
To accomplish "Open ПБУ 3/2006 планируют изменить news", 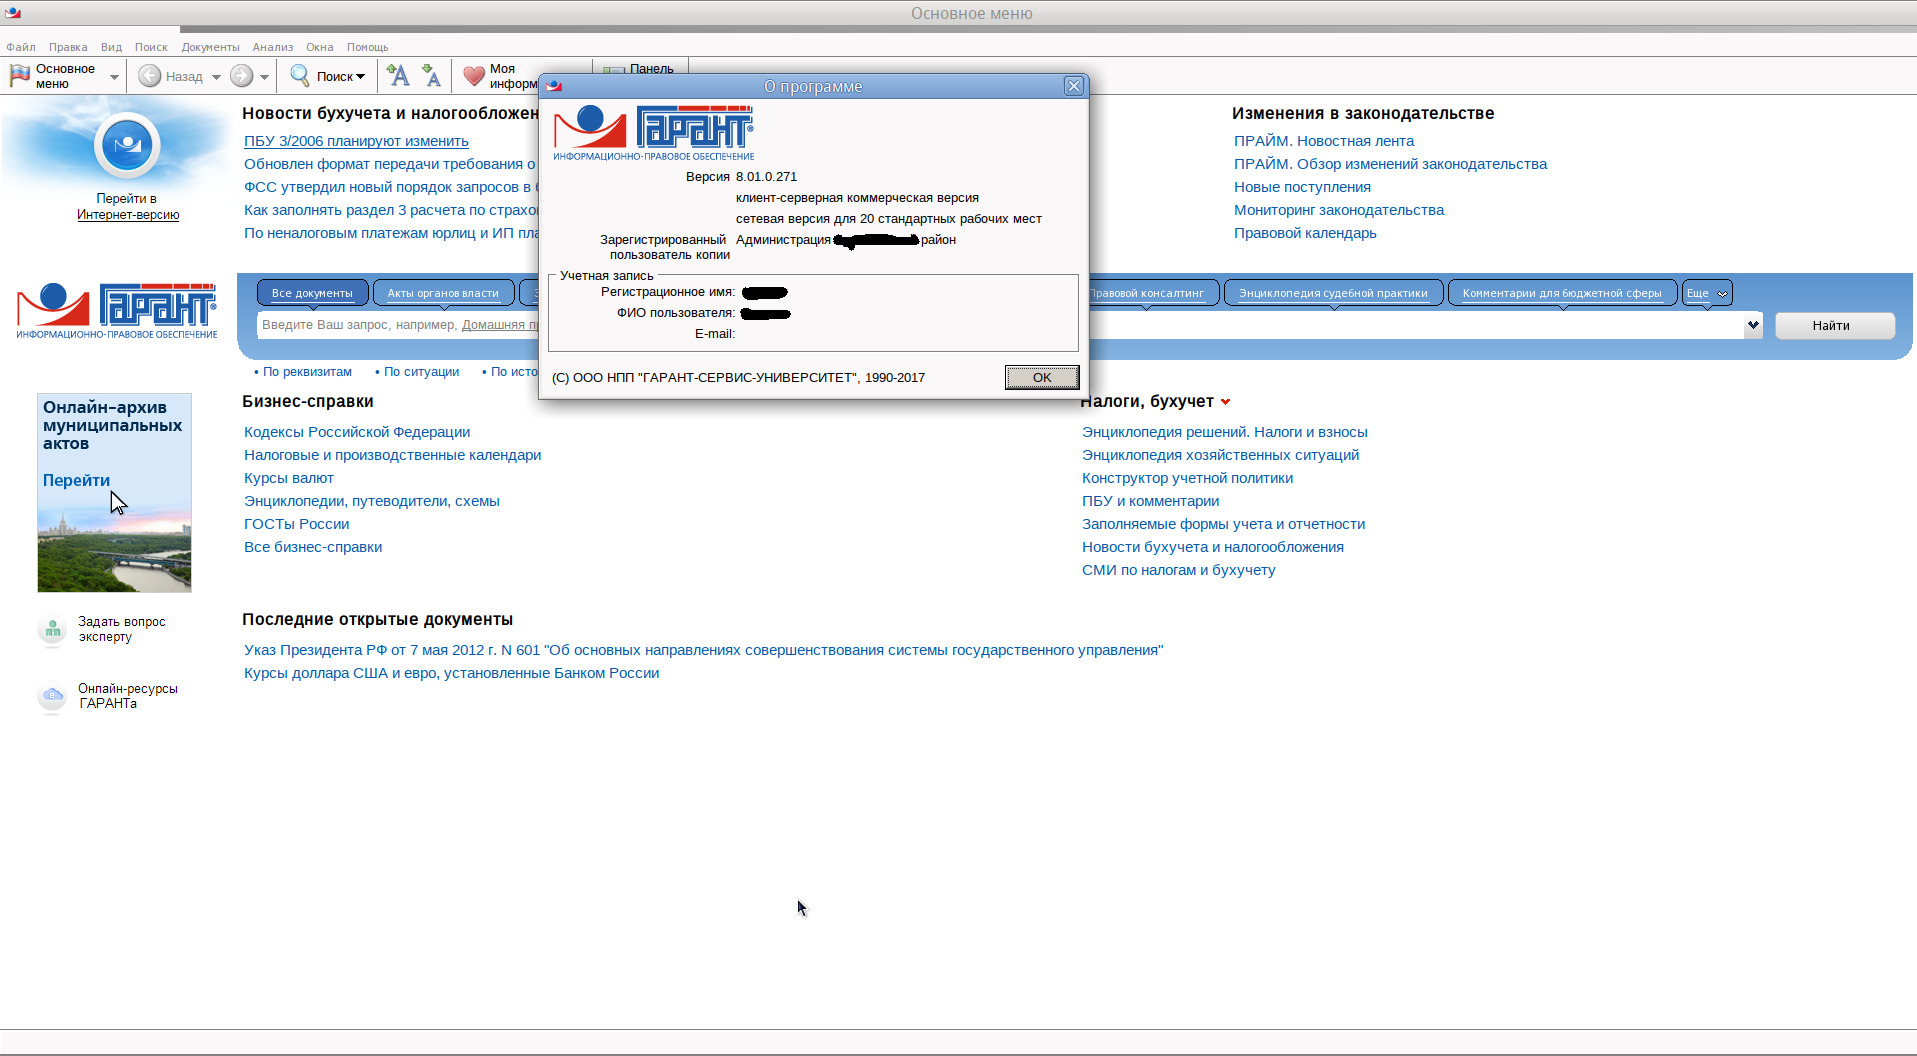I will tap(356, 141).
